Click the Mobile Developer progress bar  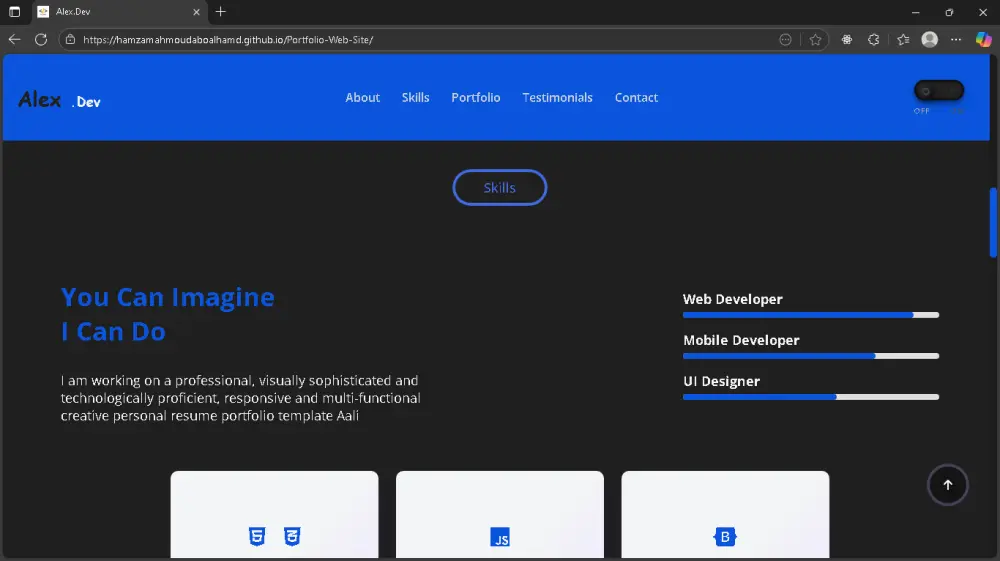pyautogui.click(x=811, y=356)
